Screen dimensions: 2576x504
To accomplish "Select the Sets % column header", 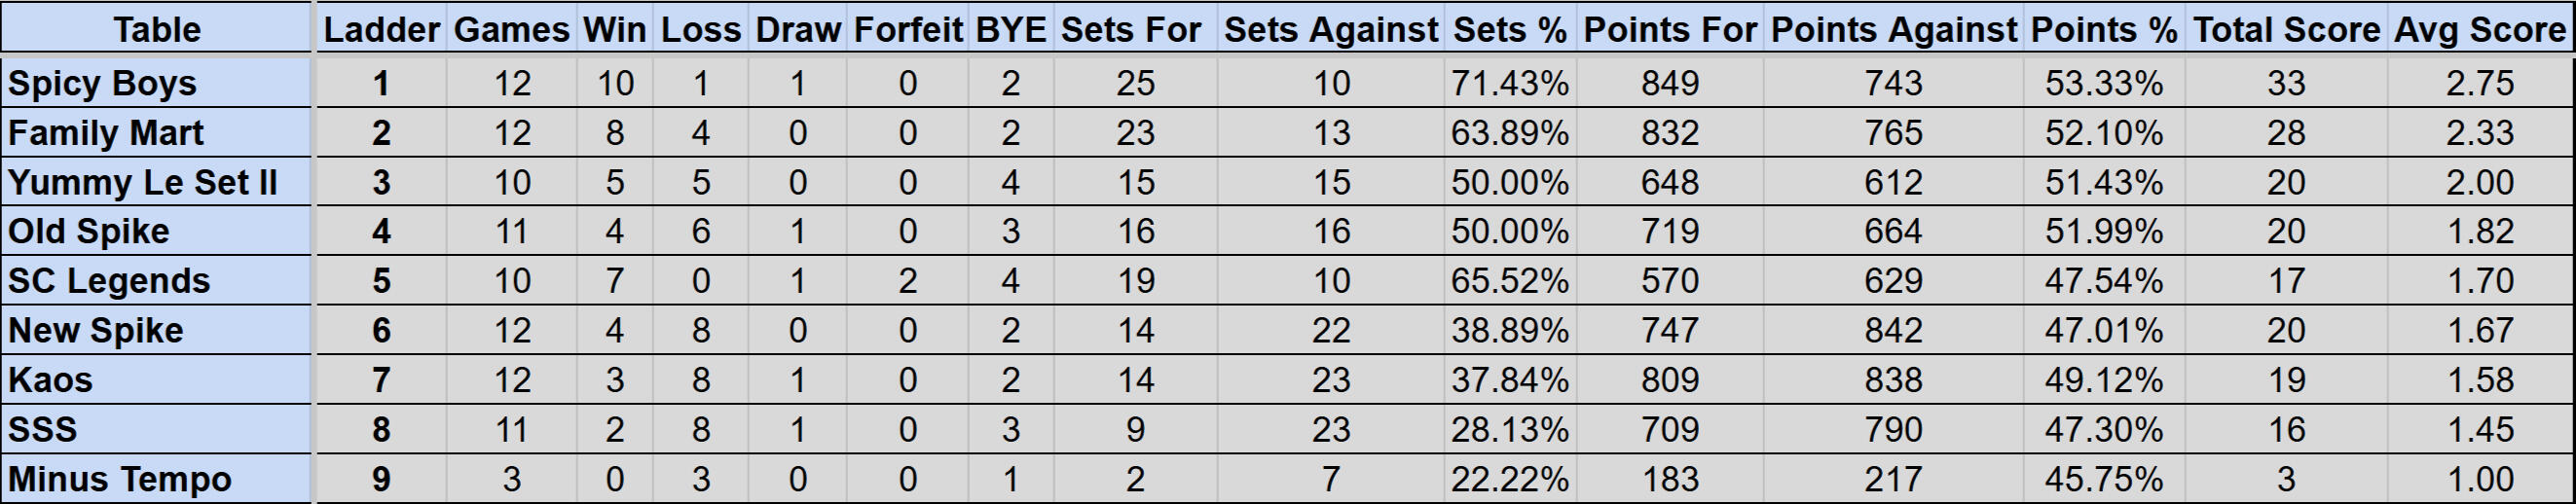I will point(1509,30).
